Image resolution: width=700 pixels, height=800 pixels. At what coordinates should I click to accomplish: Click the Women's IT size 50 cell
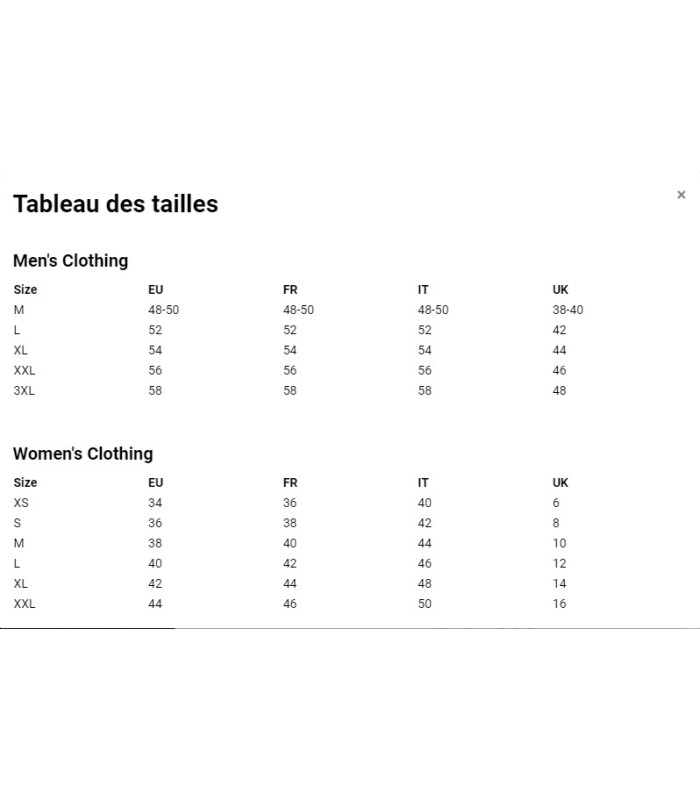tap(425, 604)
